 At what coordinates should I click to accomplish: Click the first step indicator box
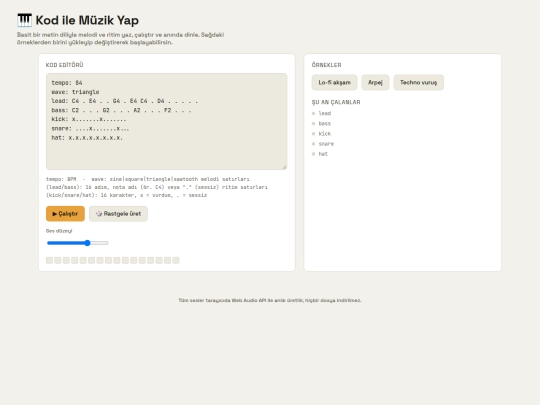point(49,260)
